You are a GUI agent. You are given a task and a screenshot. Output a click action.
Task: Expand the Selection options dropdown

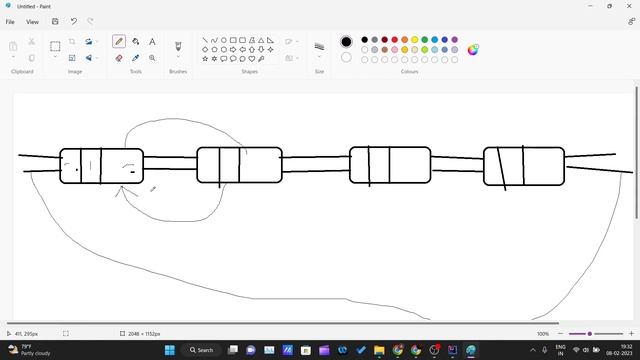coord(55,57)
